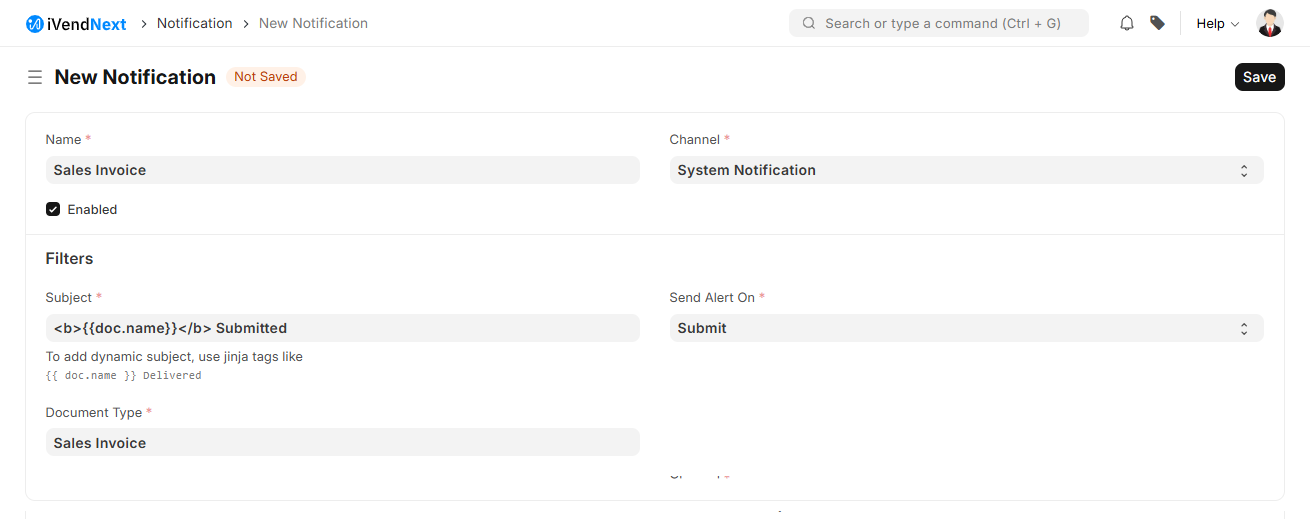1310x519 pixels.
Task: Uncheck the Enabled checkbox
Action: pos(53,210)
